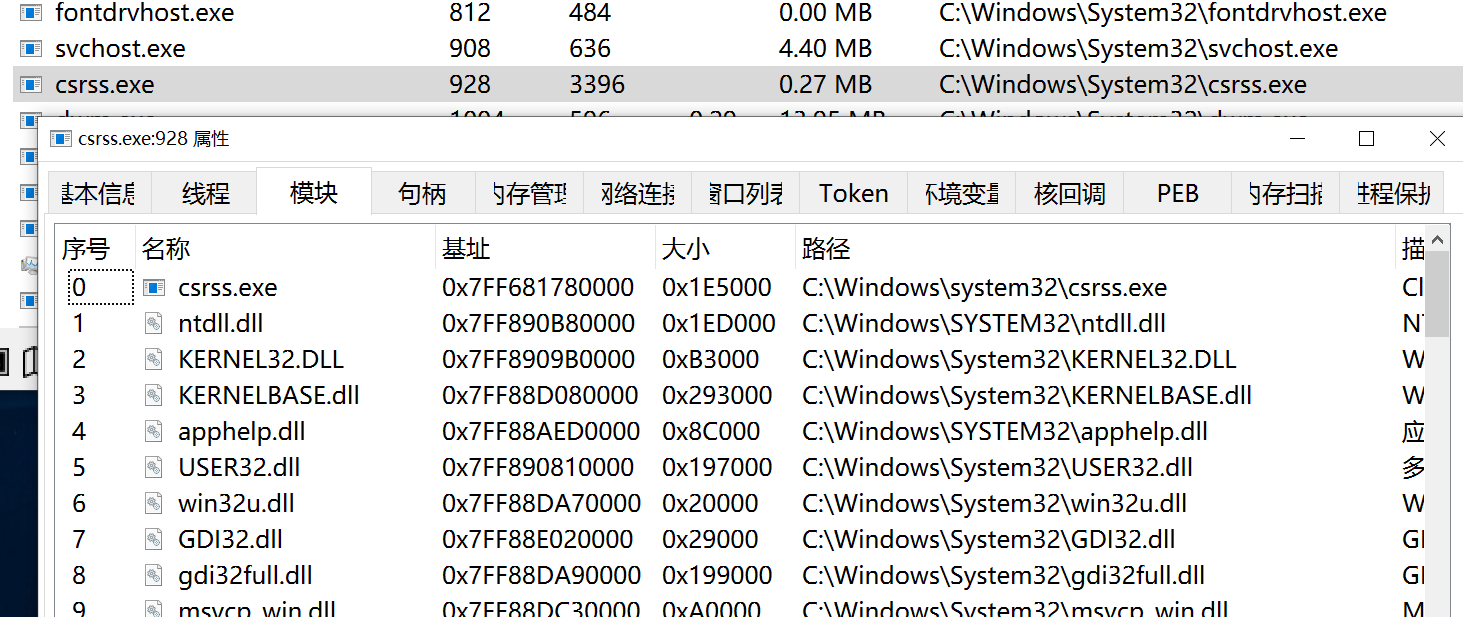The image size is (1463, 617).
Task: Open the Token tab
Action: (853, 193)
